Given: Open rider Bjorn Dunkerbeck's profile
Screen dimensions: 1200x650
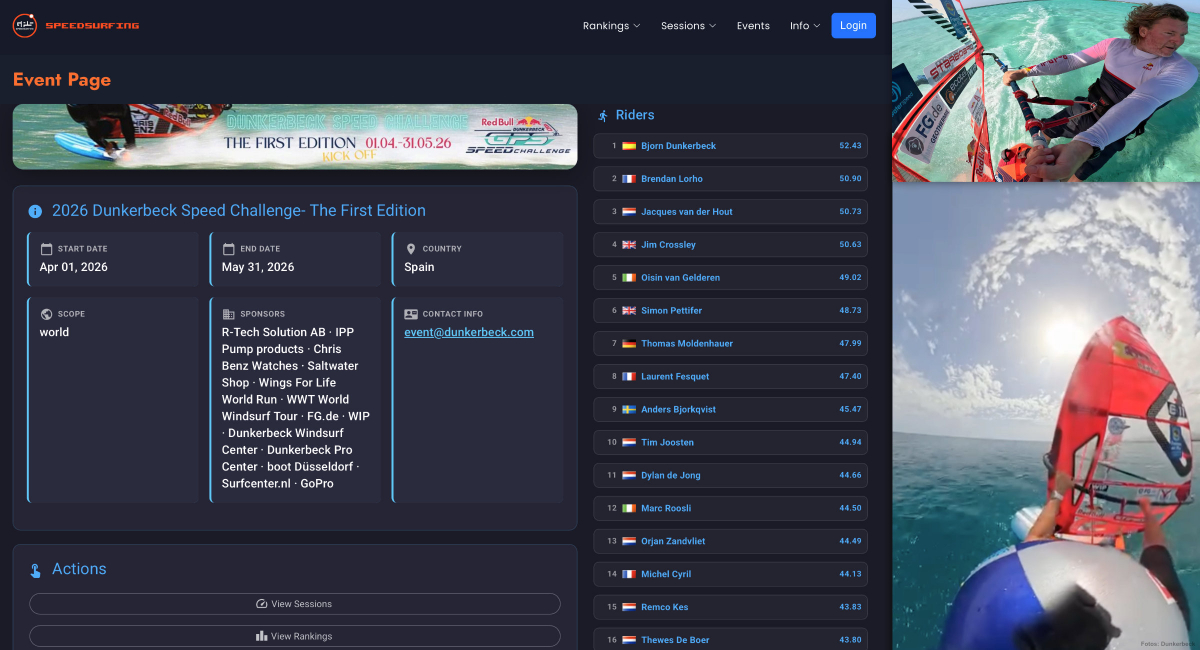Looking at the screenshot, I should (x=678, y=146).
